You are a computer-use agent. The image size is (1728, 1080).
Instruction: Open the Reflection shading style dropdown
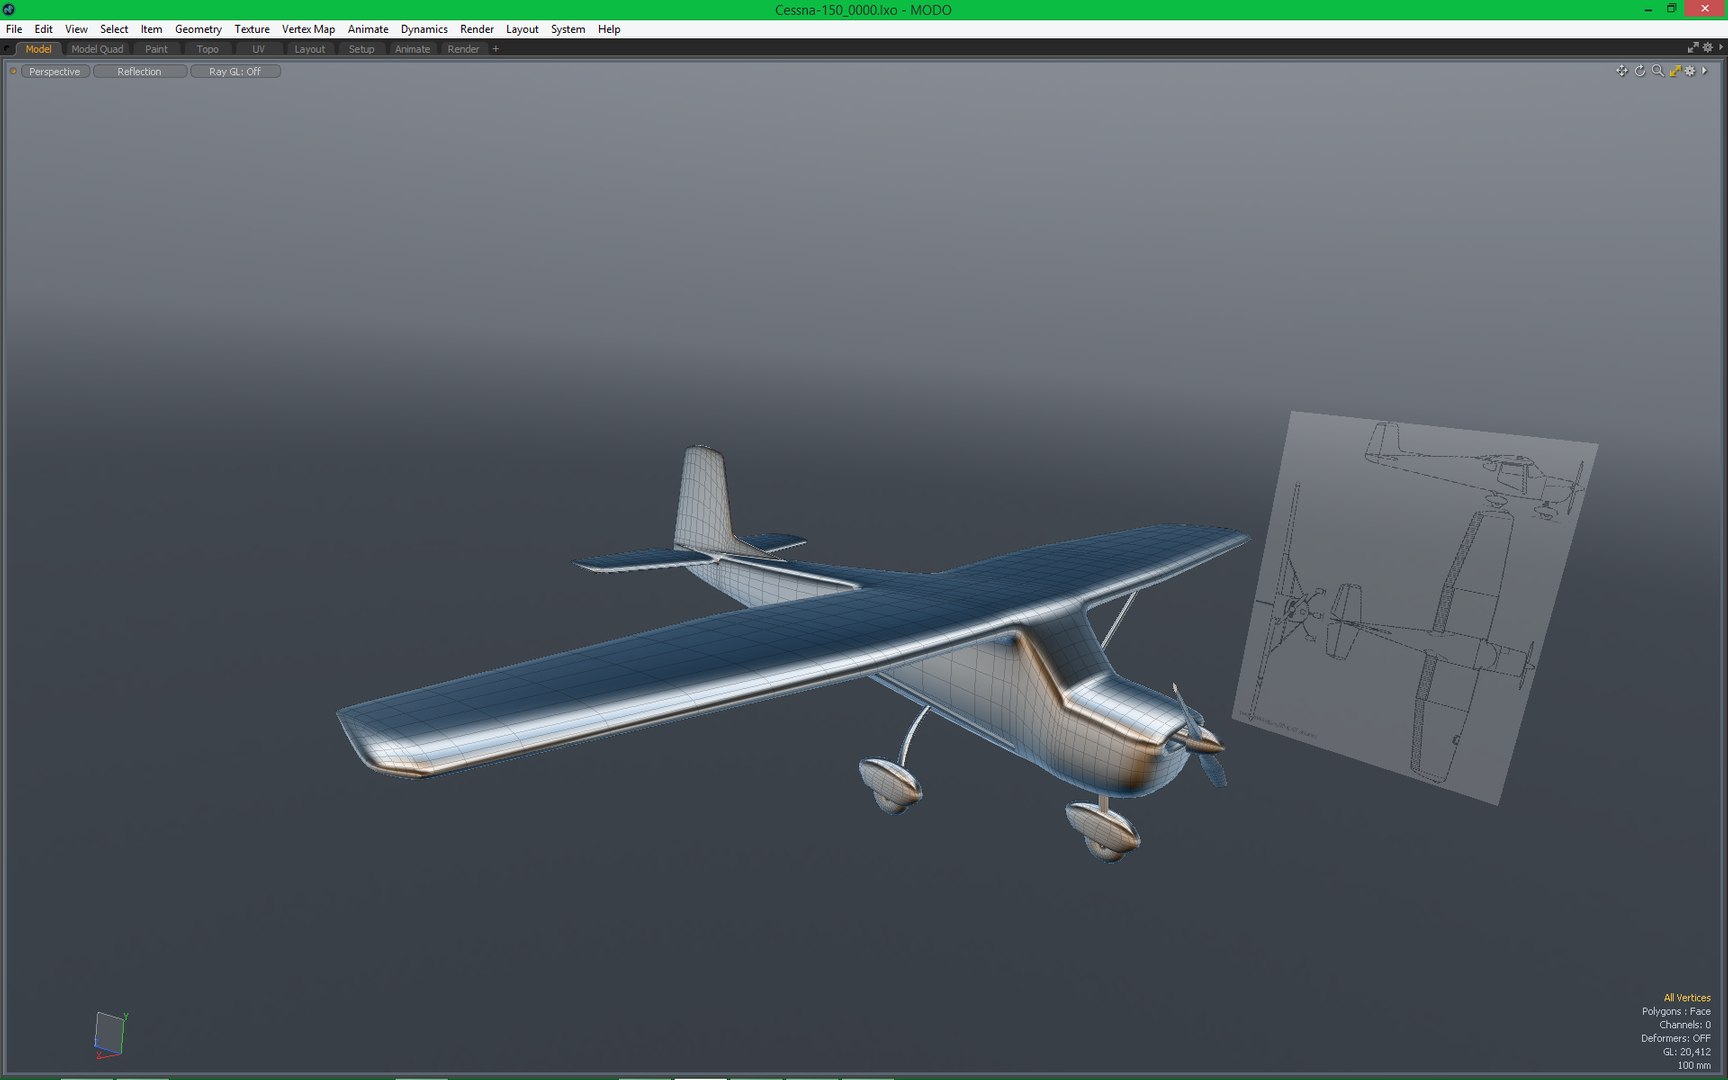pyautogui.click(x=139, y=72)
